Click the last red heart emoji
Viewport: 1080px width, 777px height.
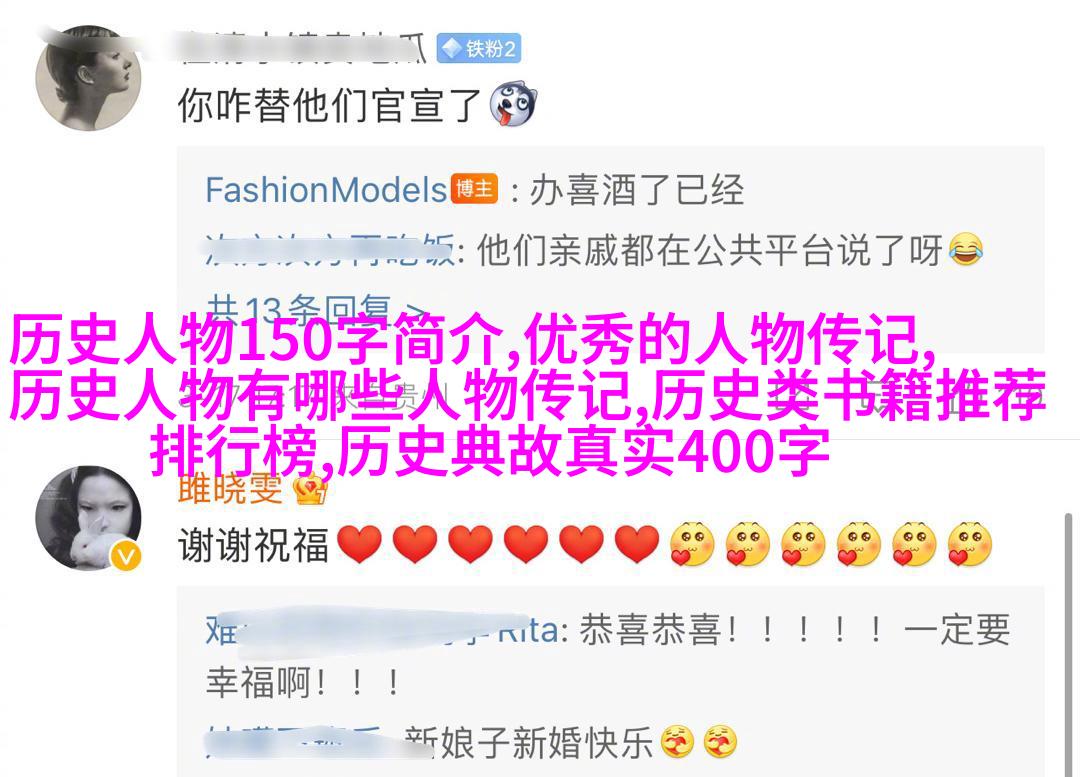coord(637,544)
